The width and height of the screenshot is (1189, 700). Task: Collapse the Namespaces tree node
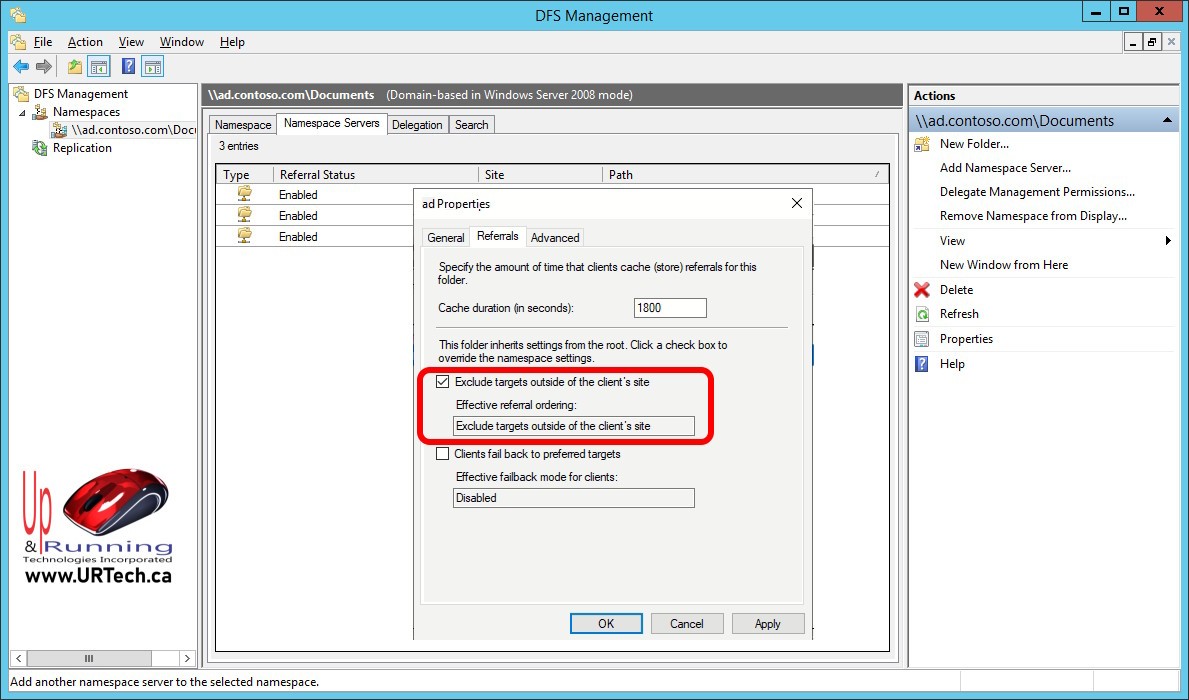pos(22,113)
